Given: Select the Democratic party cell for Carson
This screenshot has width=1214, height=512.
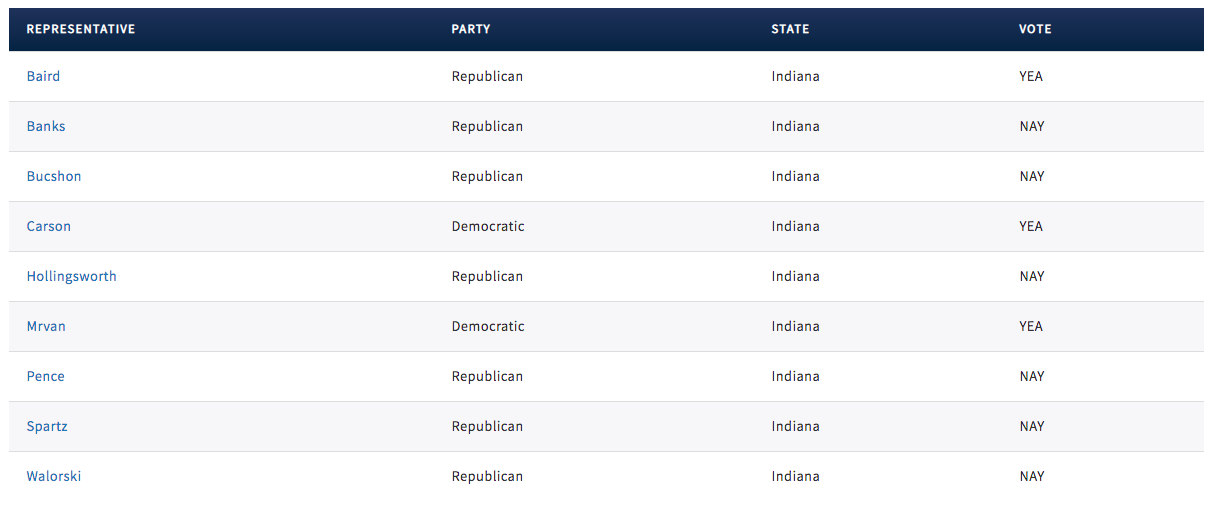Looking at the screenshot, I should pyautogui.click(x=488, y=226).
